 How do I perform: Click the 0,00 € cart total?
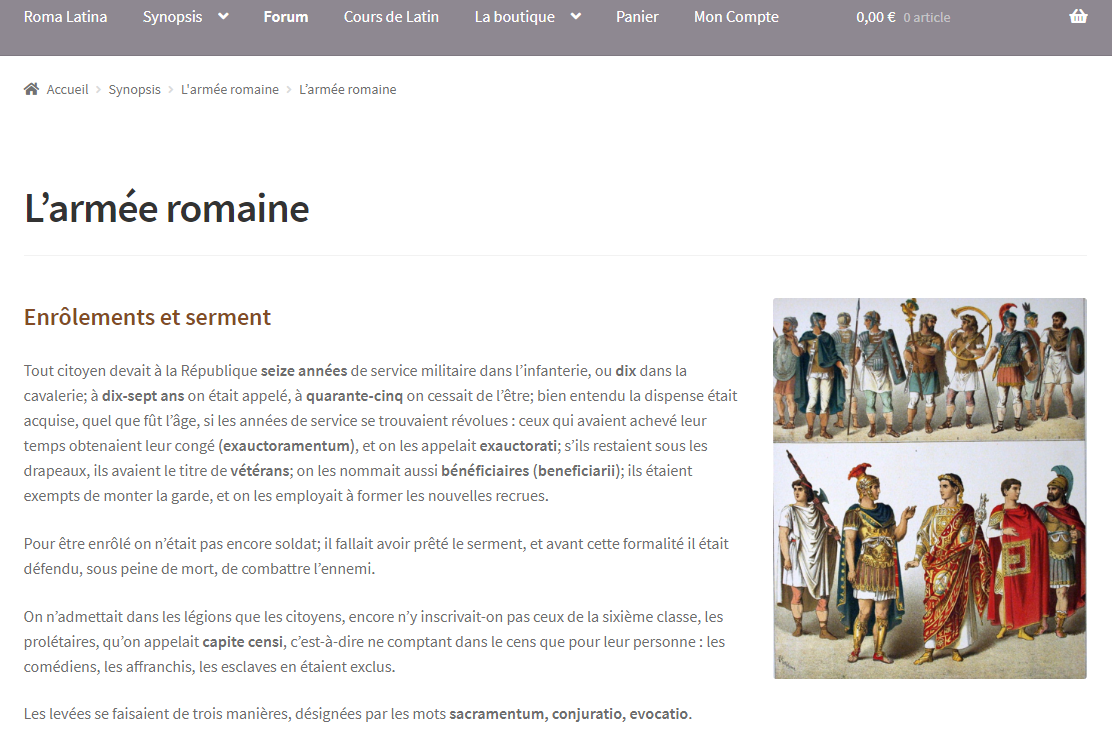tap(875, 17)
